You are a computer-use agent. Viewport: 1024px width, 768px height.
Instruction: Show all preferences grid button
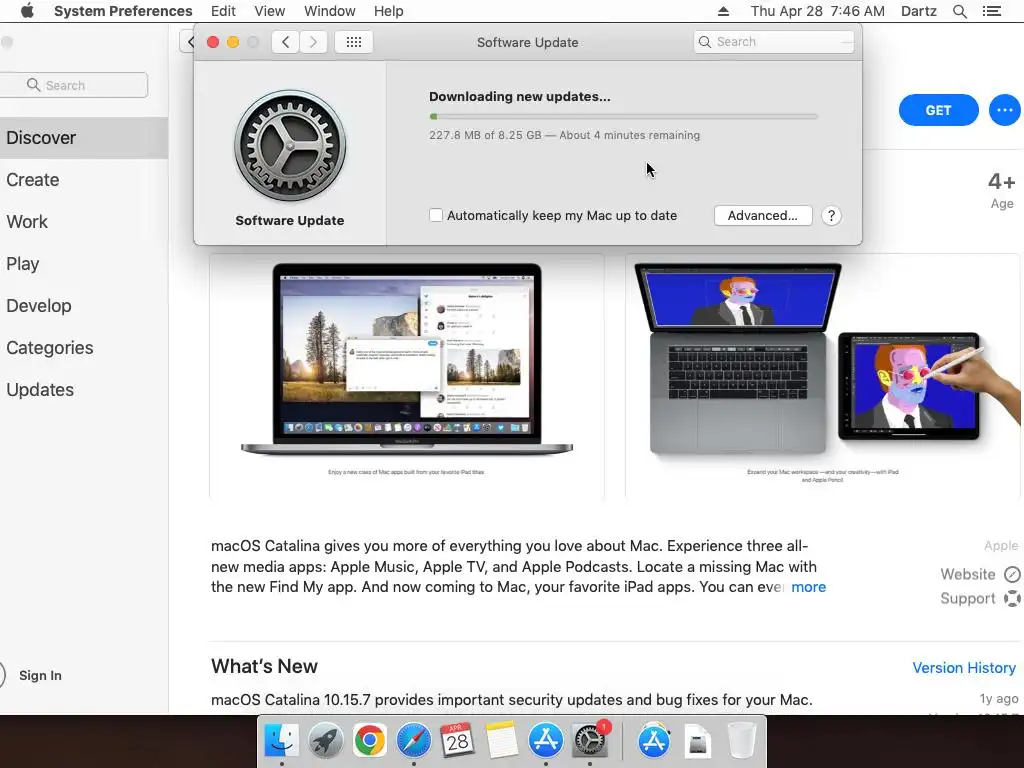353,42
